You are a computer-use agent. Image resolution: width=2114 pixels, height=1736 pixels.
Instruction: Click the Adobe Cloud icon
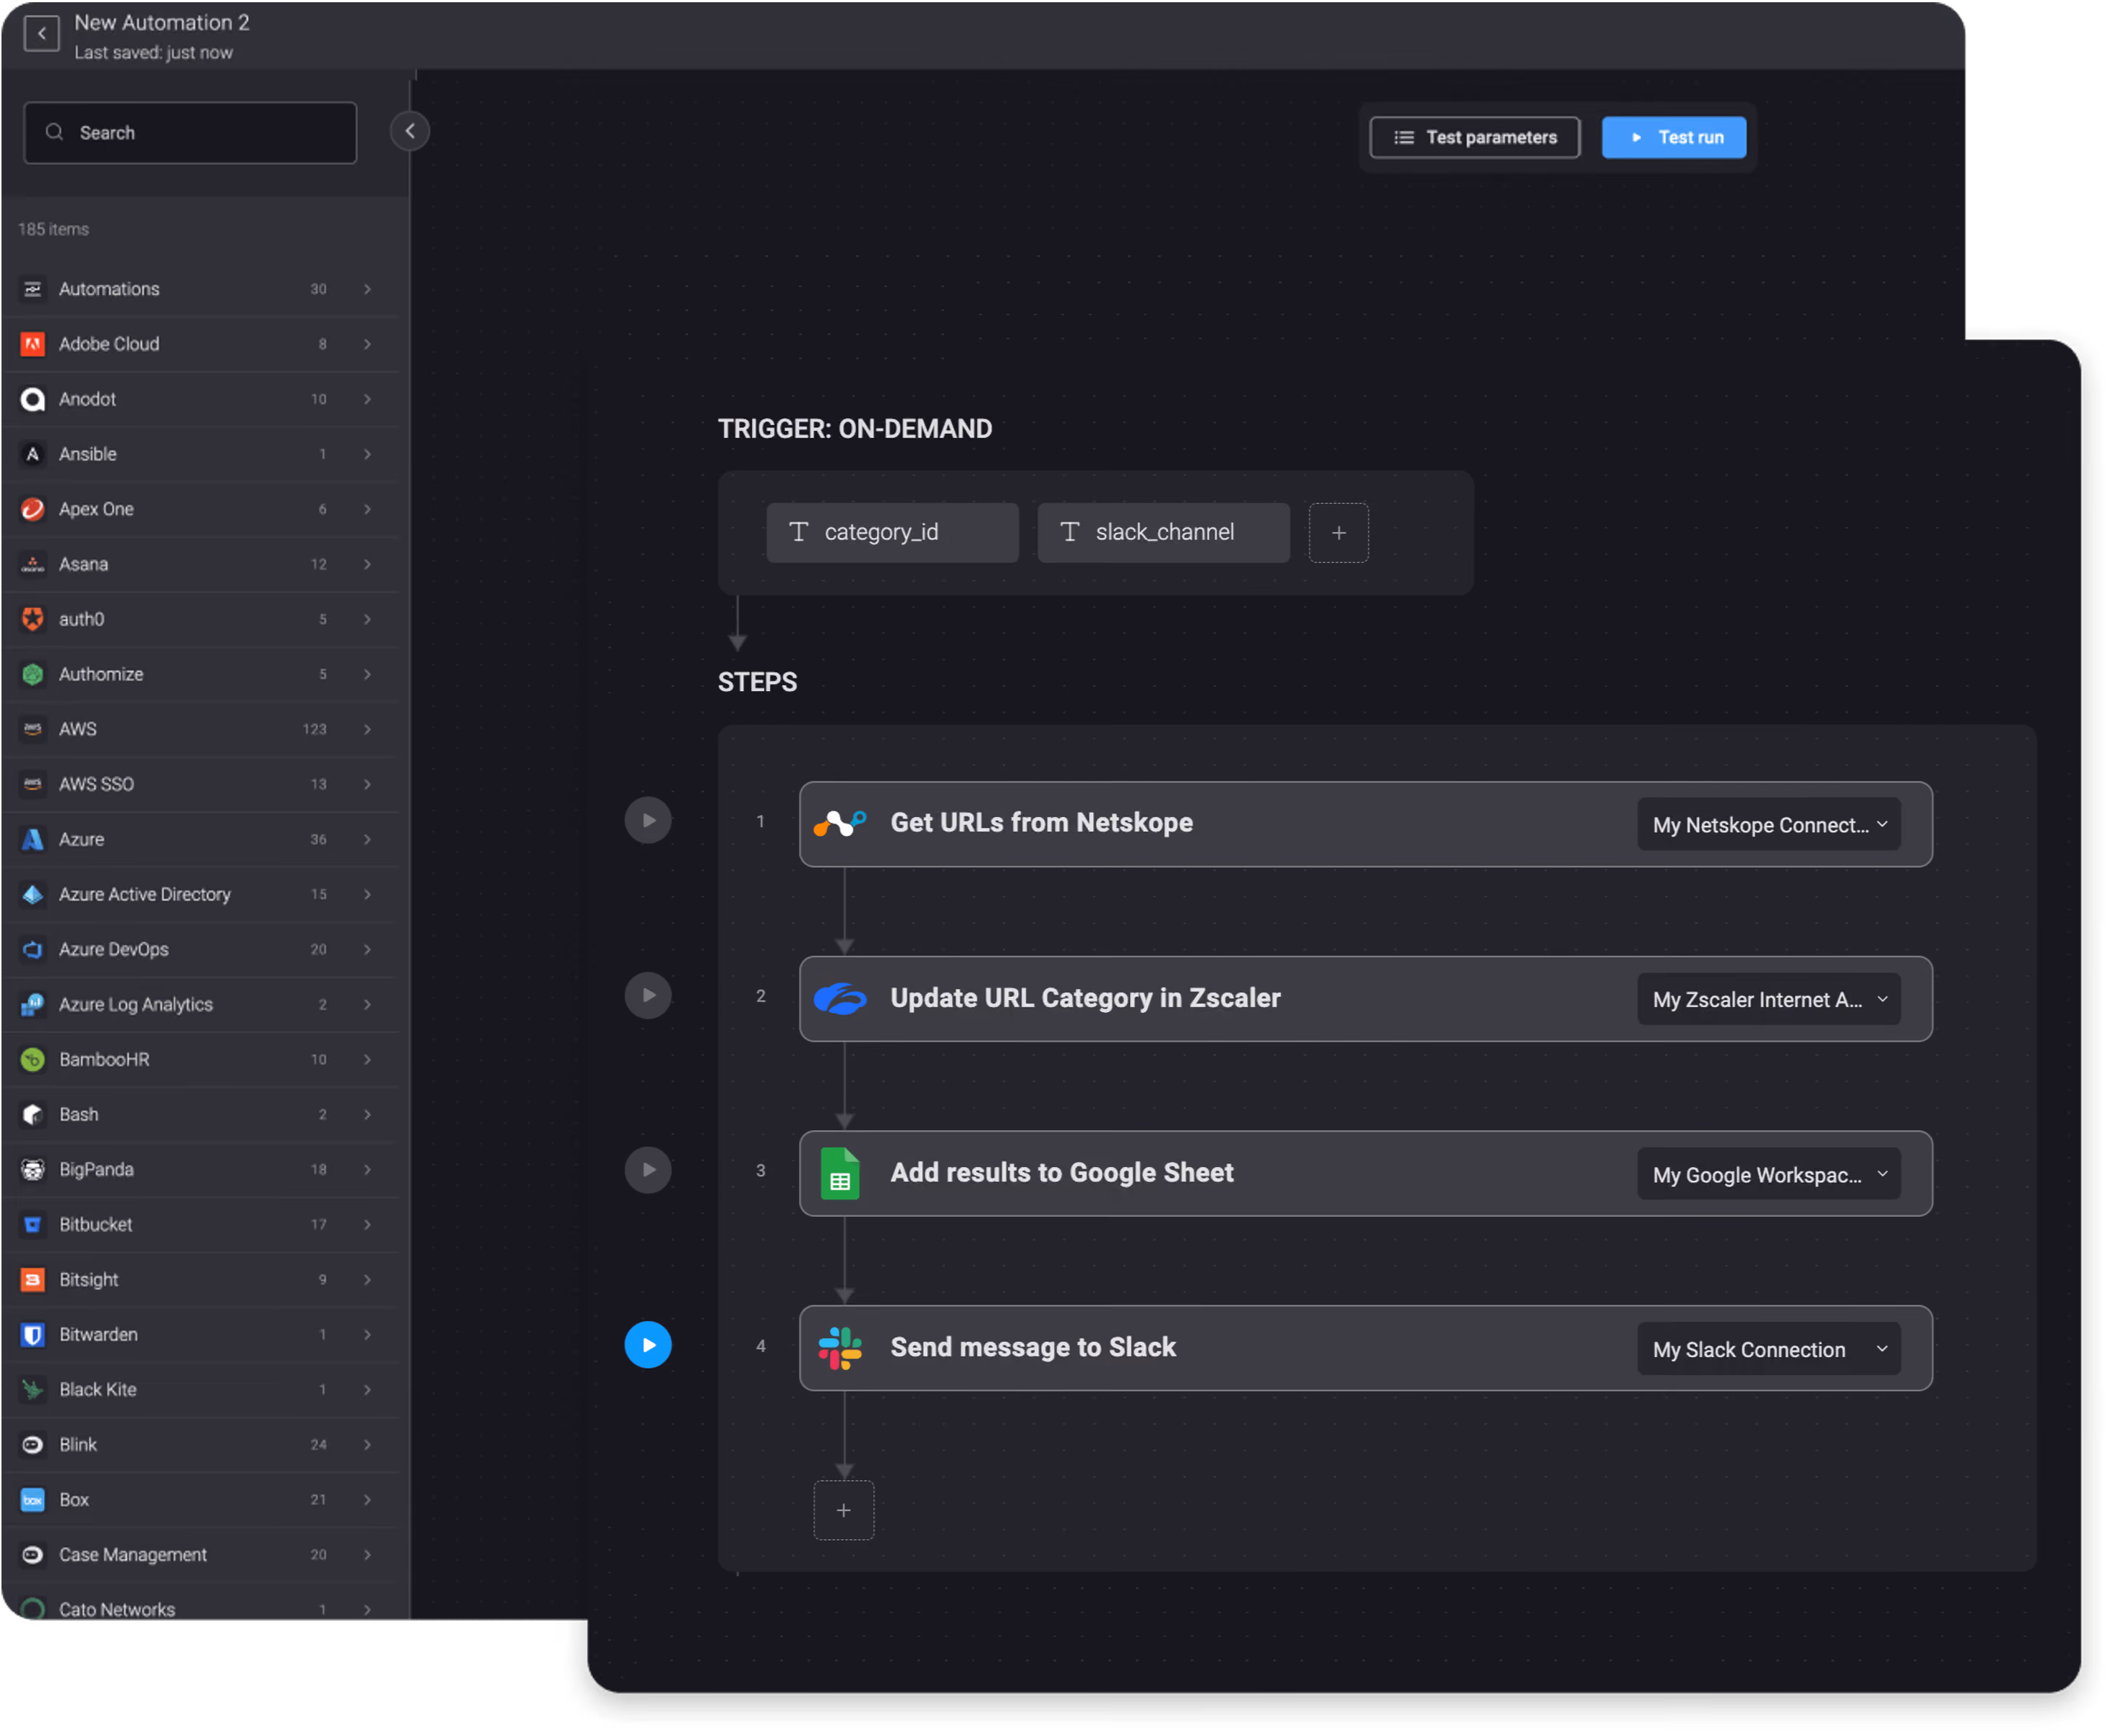33,344
